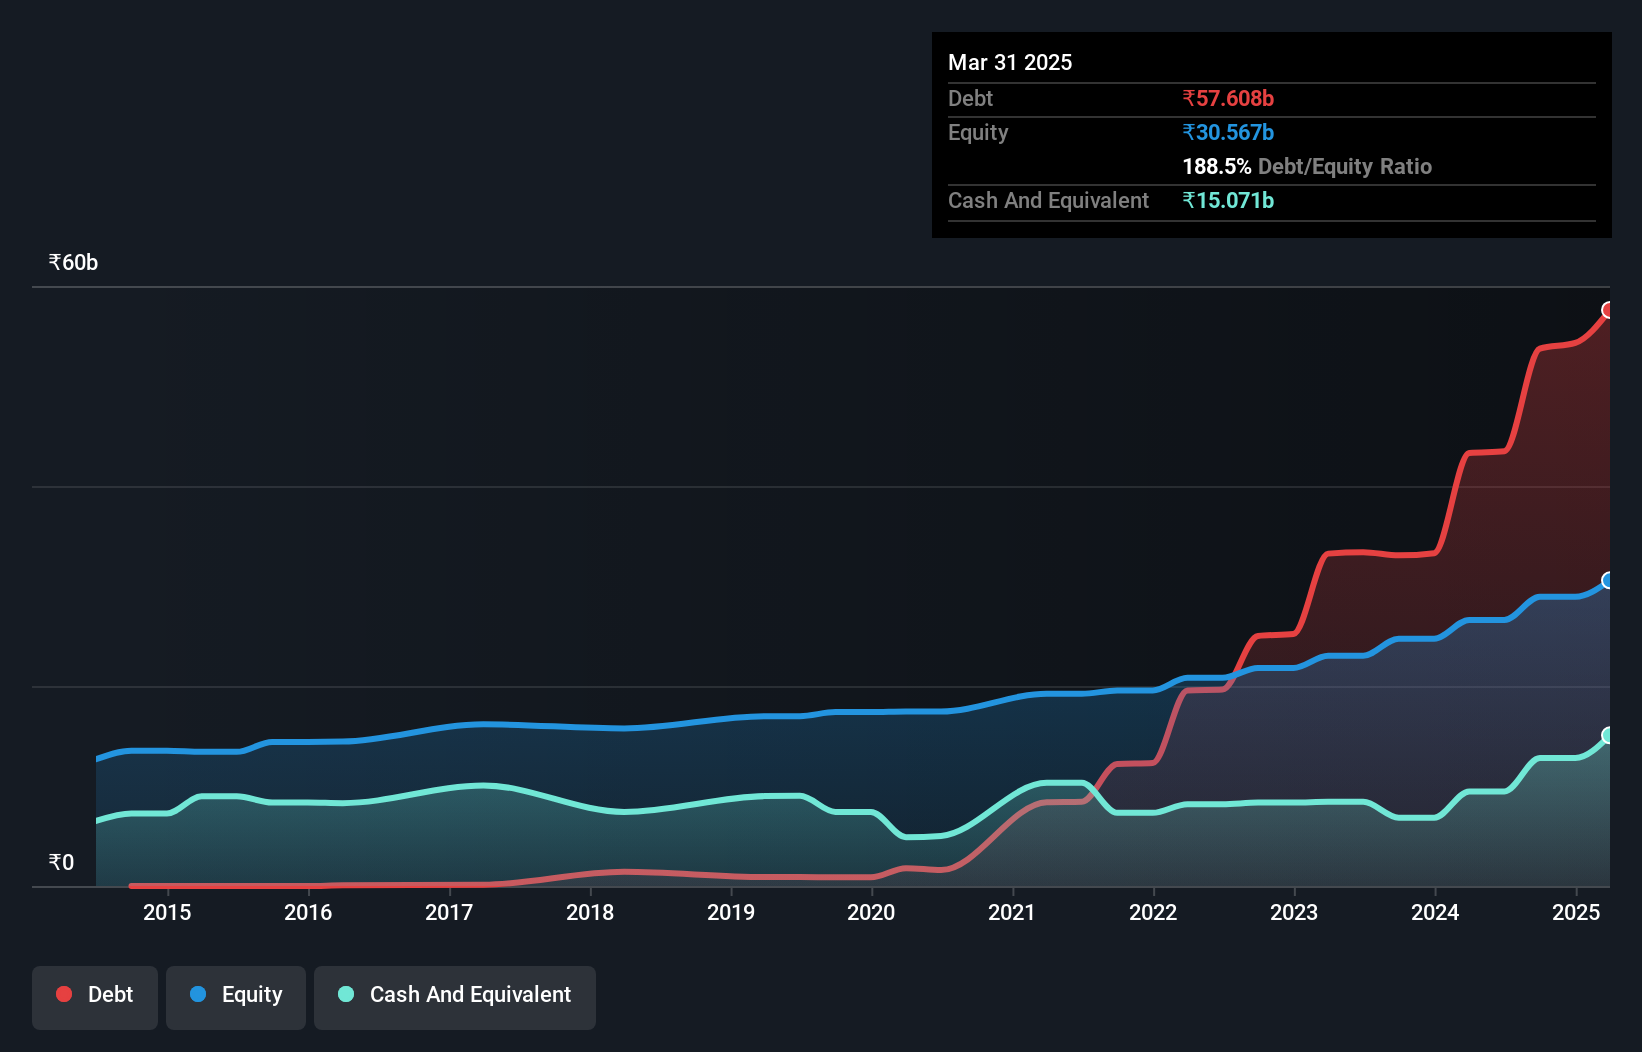Toggle Cash And Equivalent legend button
The image size is (1642, 1052).
[455, 997]
